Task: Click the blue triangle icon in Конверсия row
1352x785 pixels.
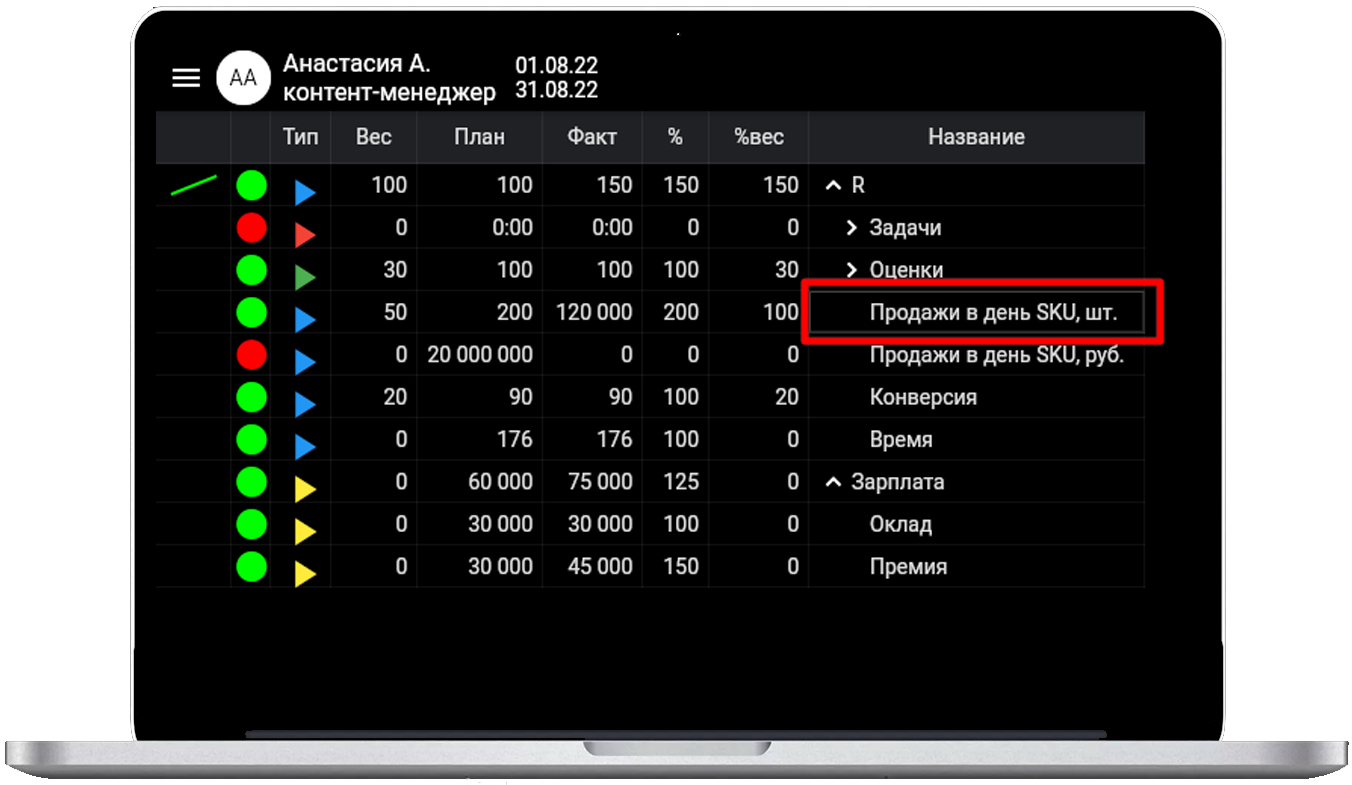Action: pyautogui.click(x=305, y=404)
